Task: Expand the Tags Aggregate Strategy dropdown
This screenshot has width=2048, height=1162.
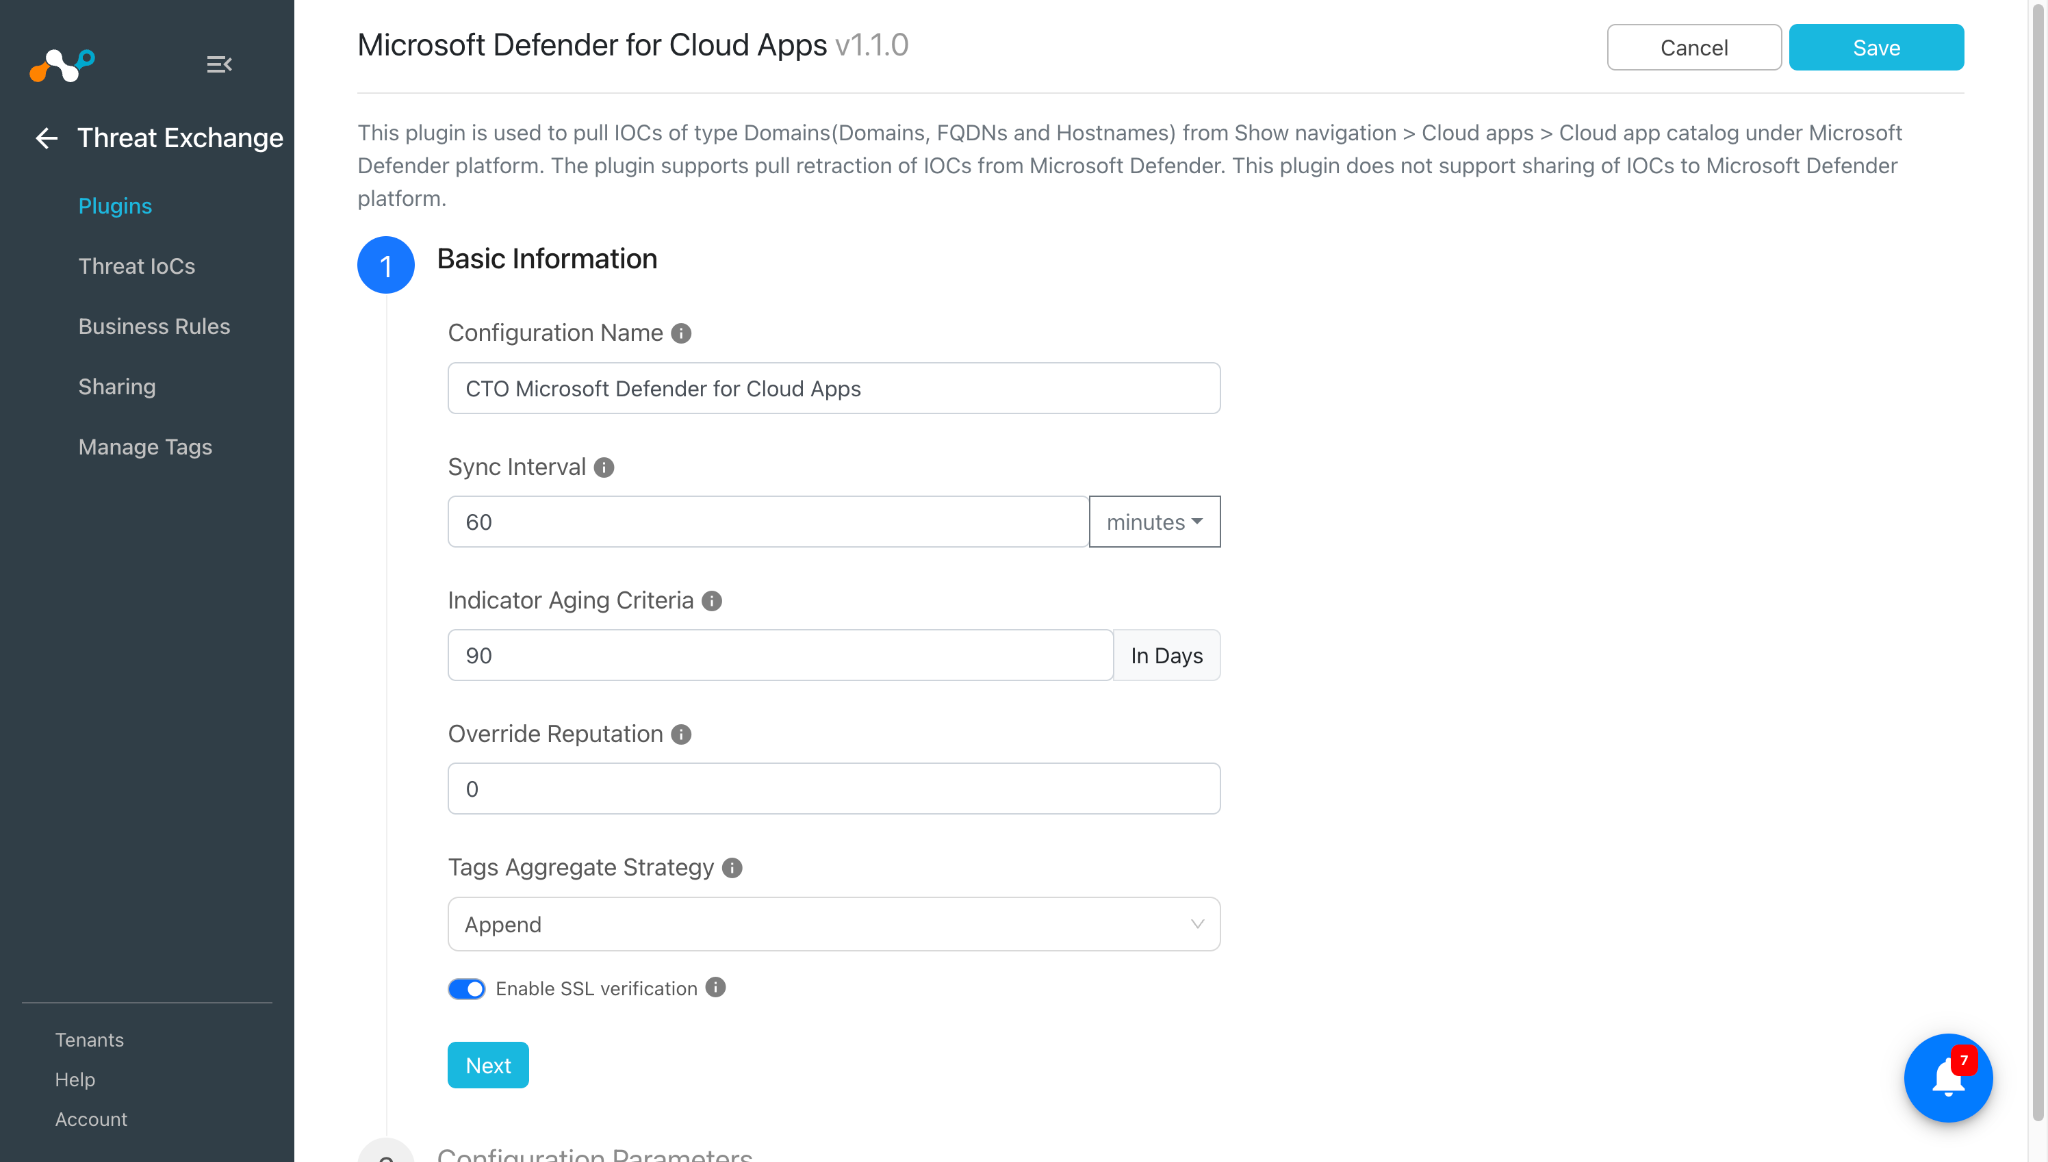Action: [x=834, y=924]
